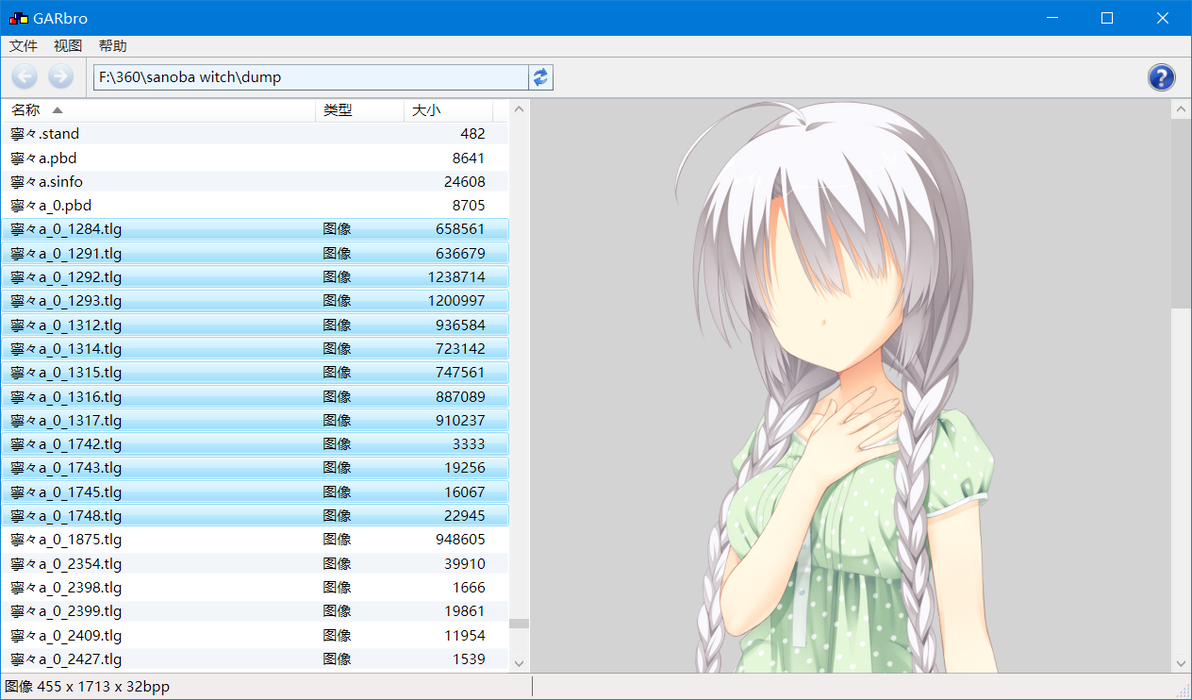Open the 视图 menu
Image resolution: width=1192 pixels, height=700 pixels.
68,46
